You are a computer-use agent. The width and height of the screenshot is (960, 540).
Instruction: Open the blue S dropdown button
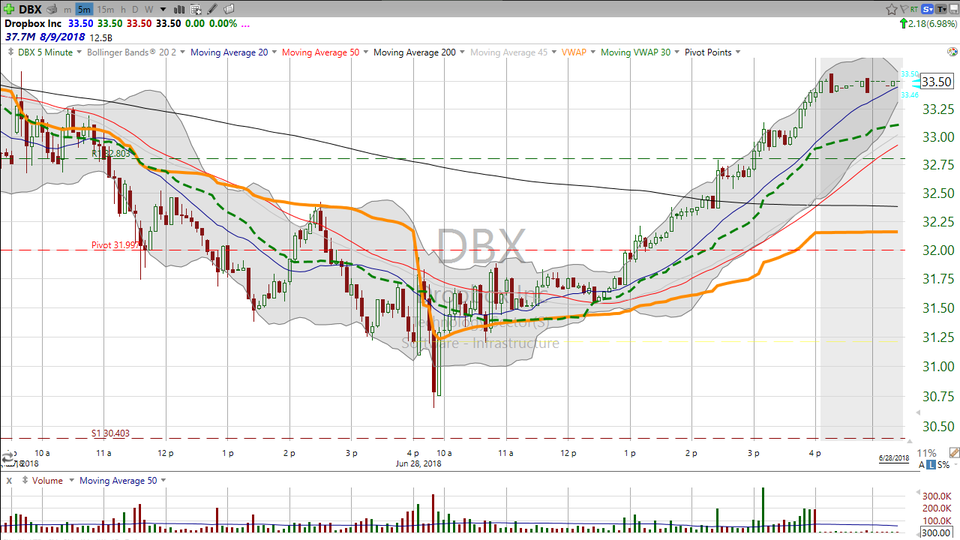pos(925,9)
